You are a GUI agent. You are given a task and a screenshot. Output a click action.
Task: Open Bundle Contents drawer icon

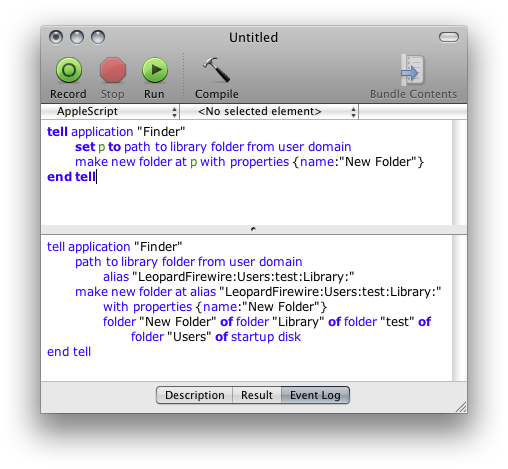point(413,70)
